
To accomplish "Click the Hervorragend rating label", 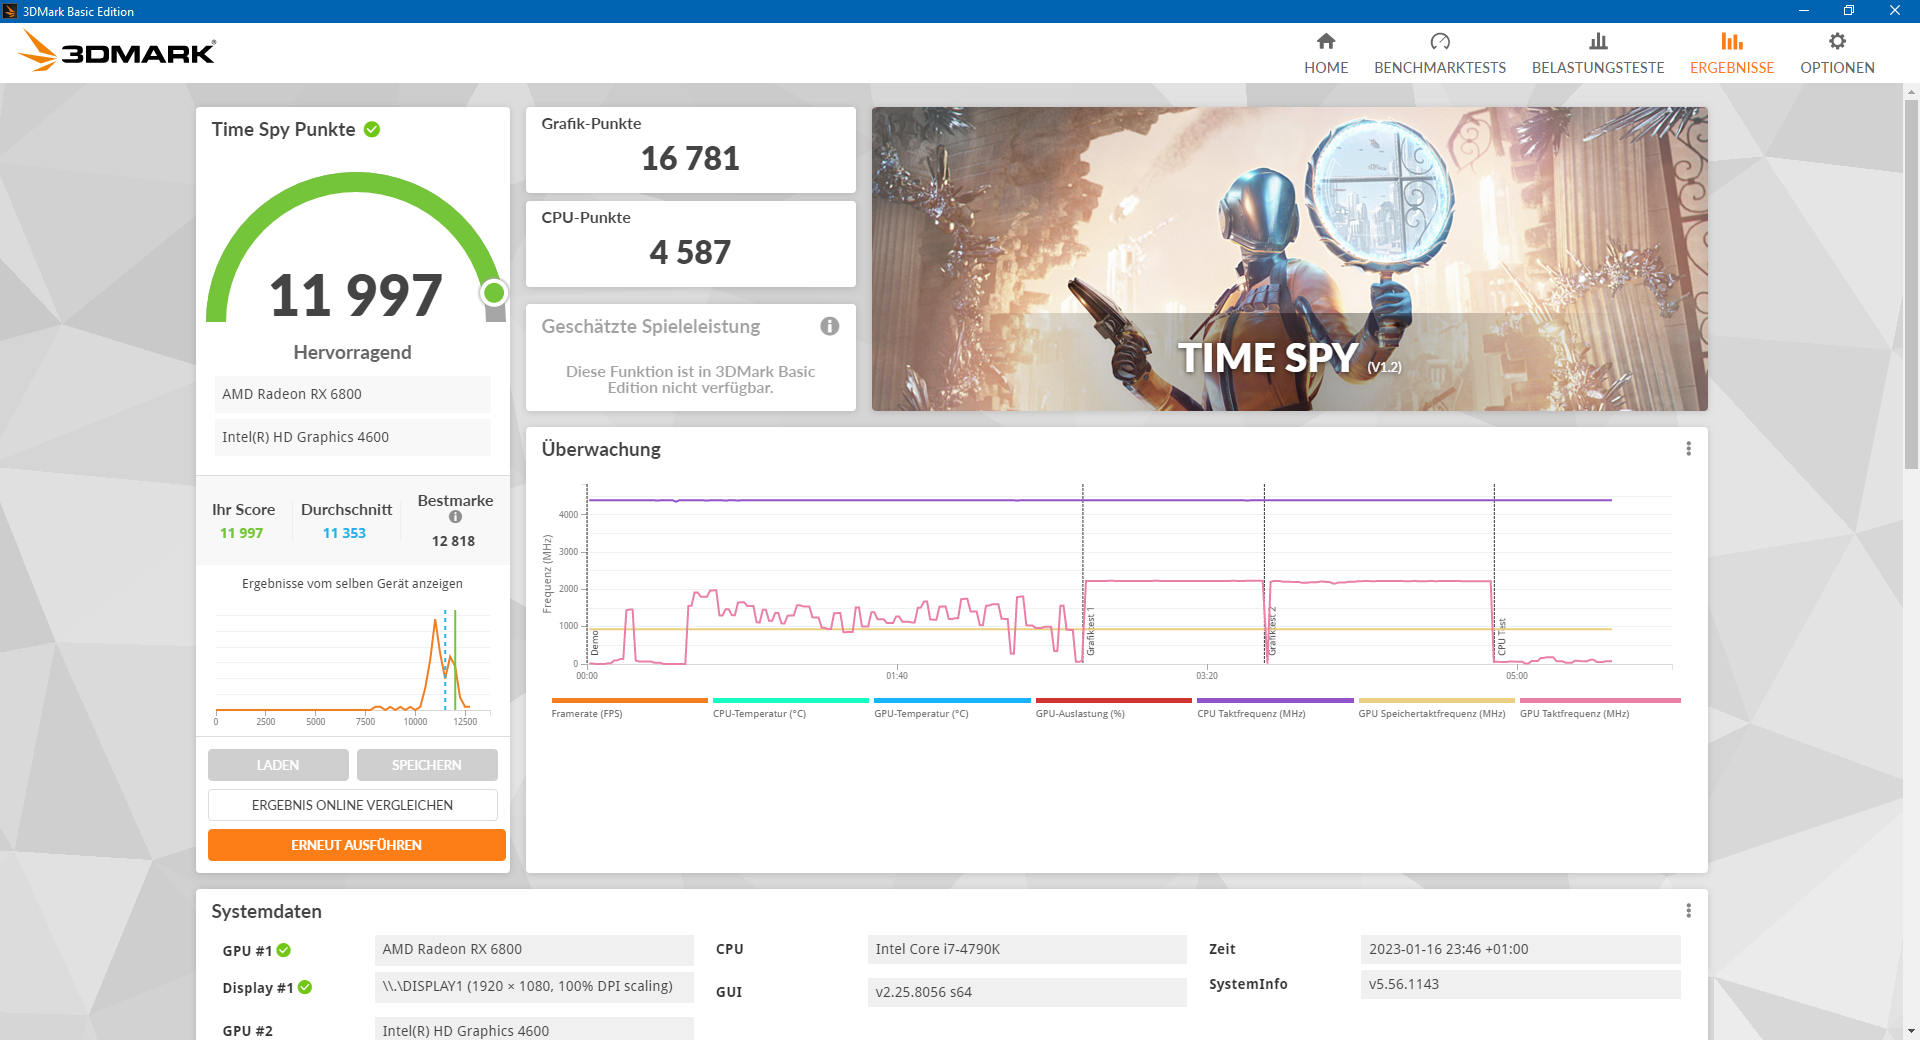I will 352,352.
